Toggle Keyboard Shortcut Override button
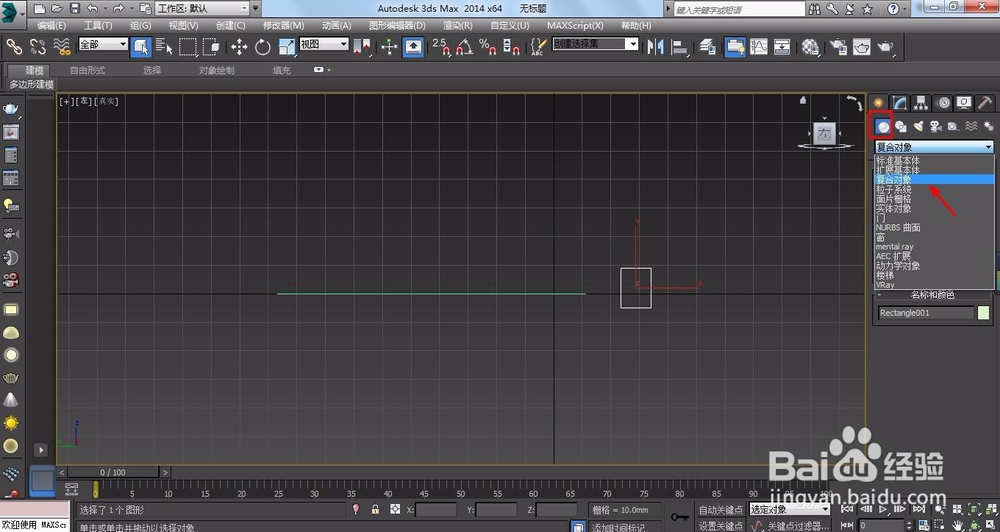The height and width of the screenshot is (532, 1000). pyautogui.click(x=413, y=47)
